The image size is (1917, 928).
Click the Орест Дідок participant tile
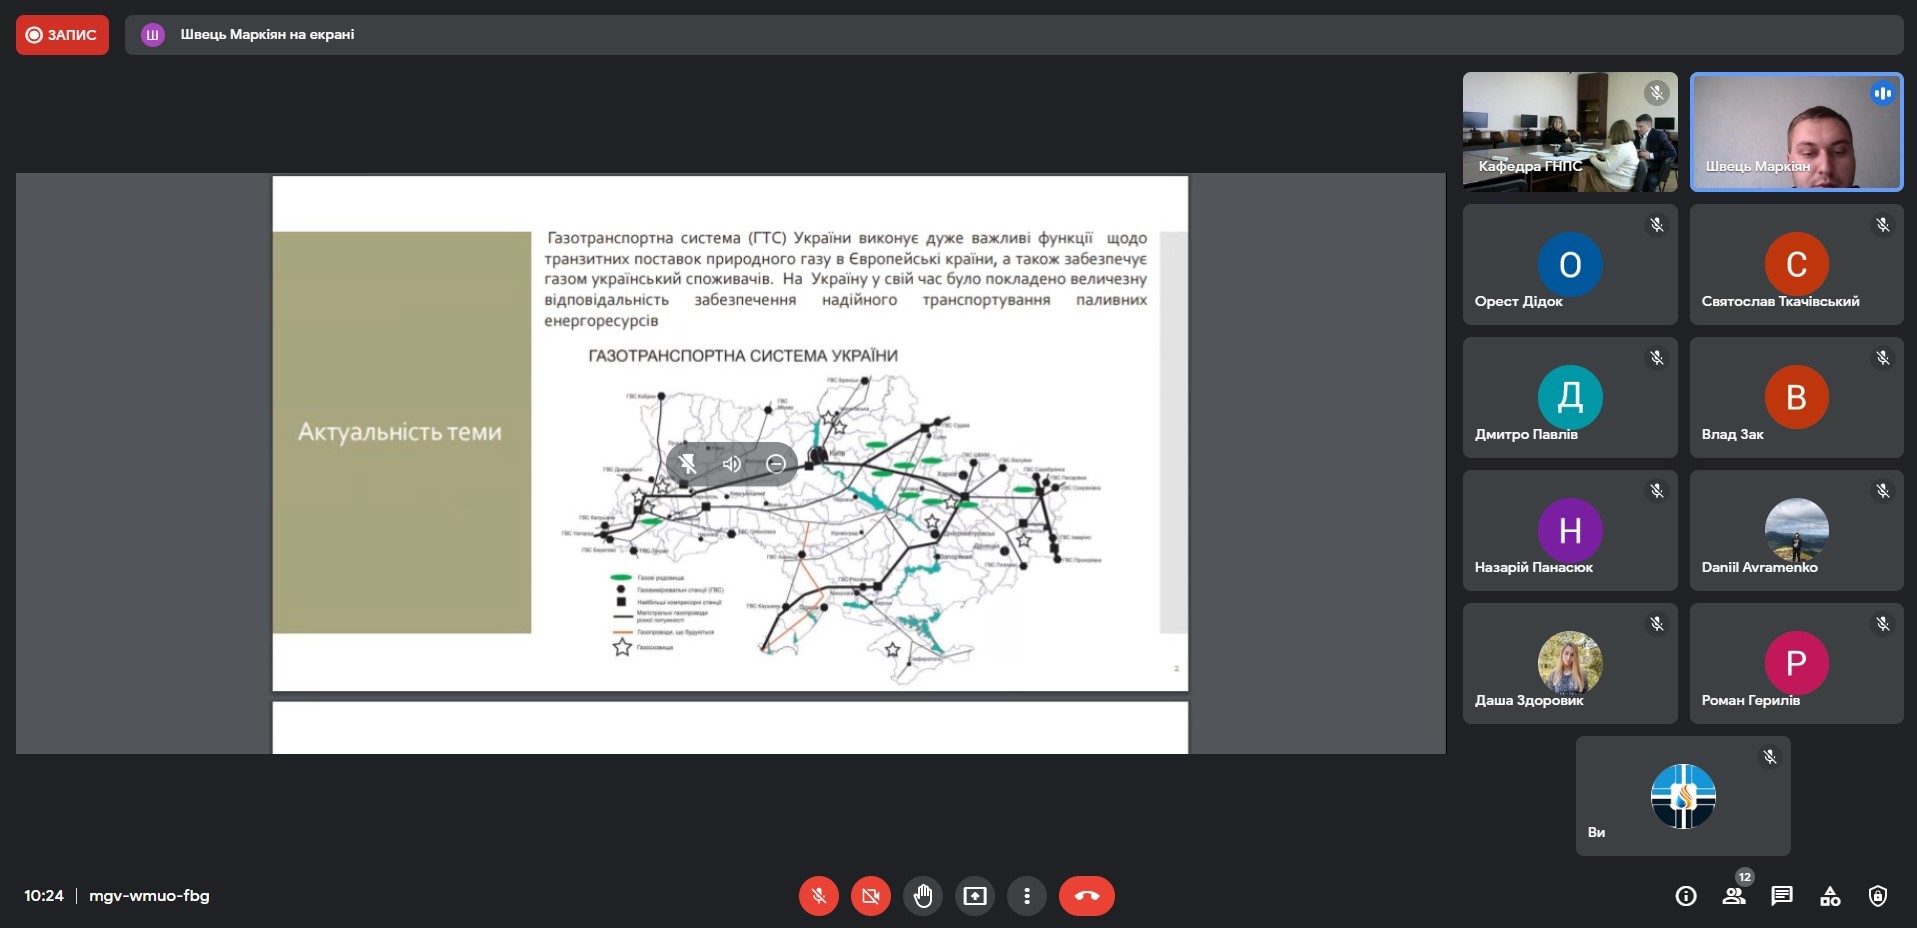[1569, 265]
